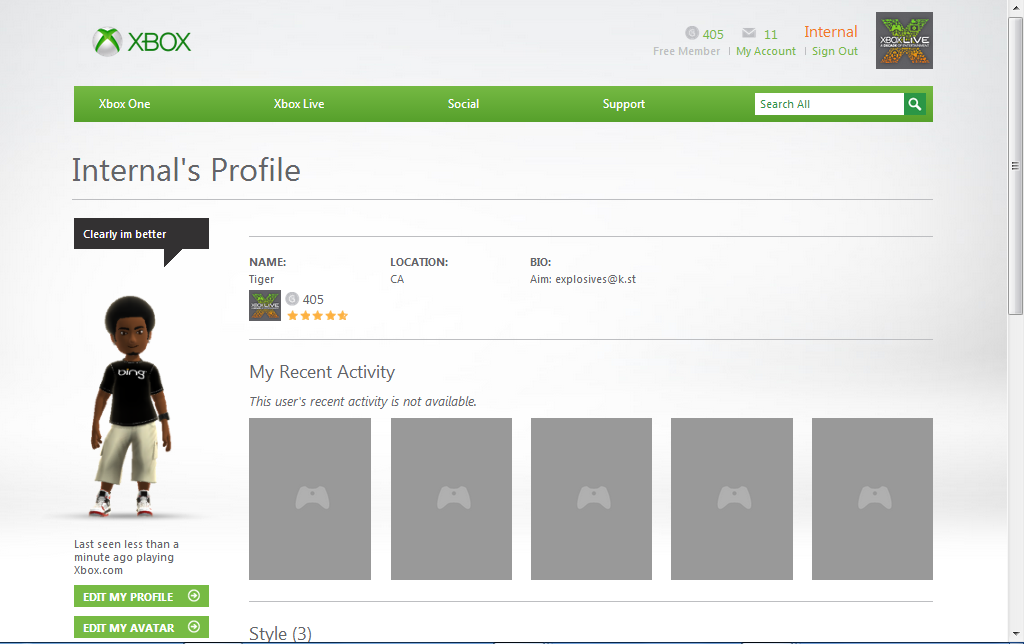Click the five-star reputation rating
1024x644 pixels.
coord(317,315)
